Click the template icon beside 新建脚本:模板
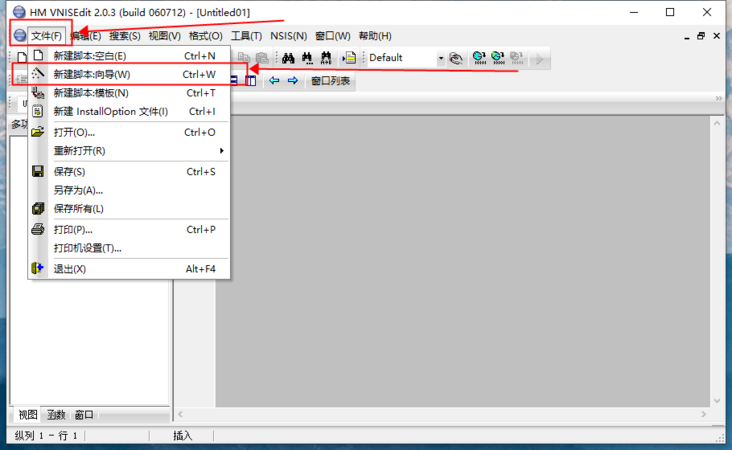This screenshot has height=450, width=732. (38, 93)
